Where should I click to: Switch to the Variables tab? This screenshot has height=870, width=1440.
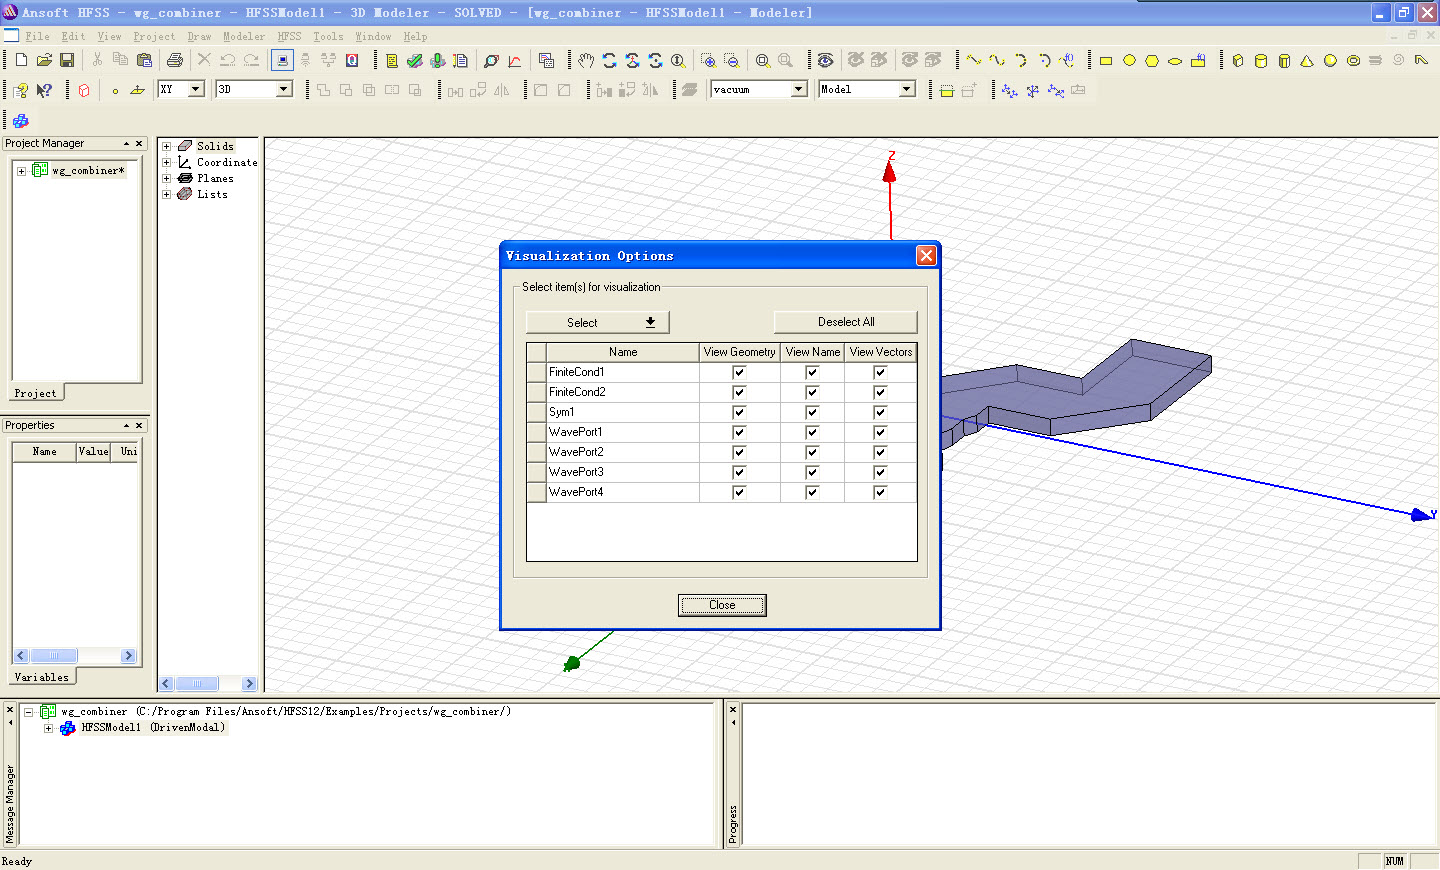41,677
